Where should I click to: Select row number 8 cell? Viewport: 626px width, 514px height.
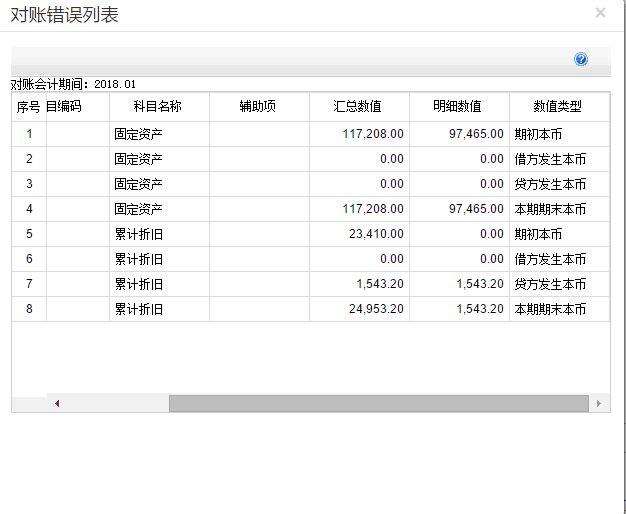[x=29, y=309]
